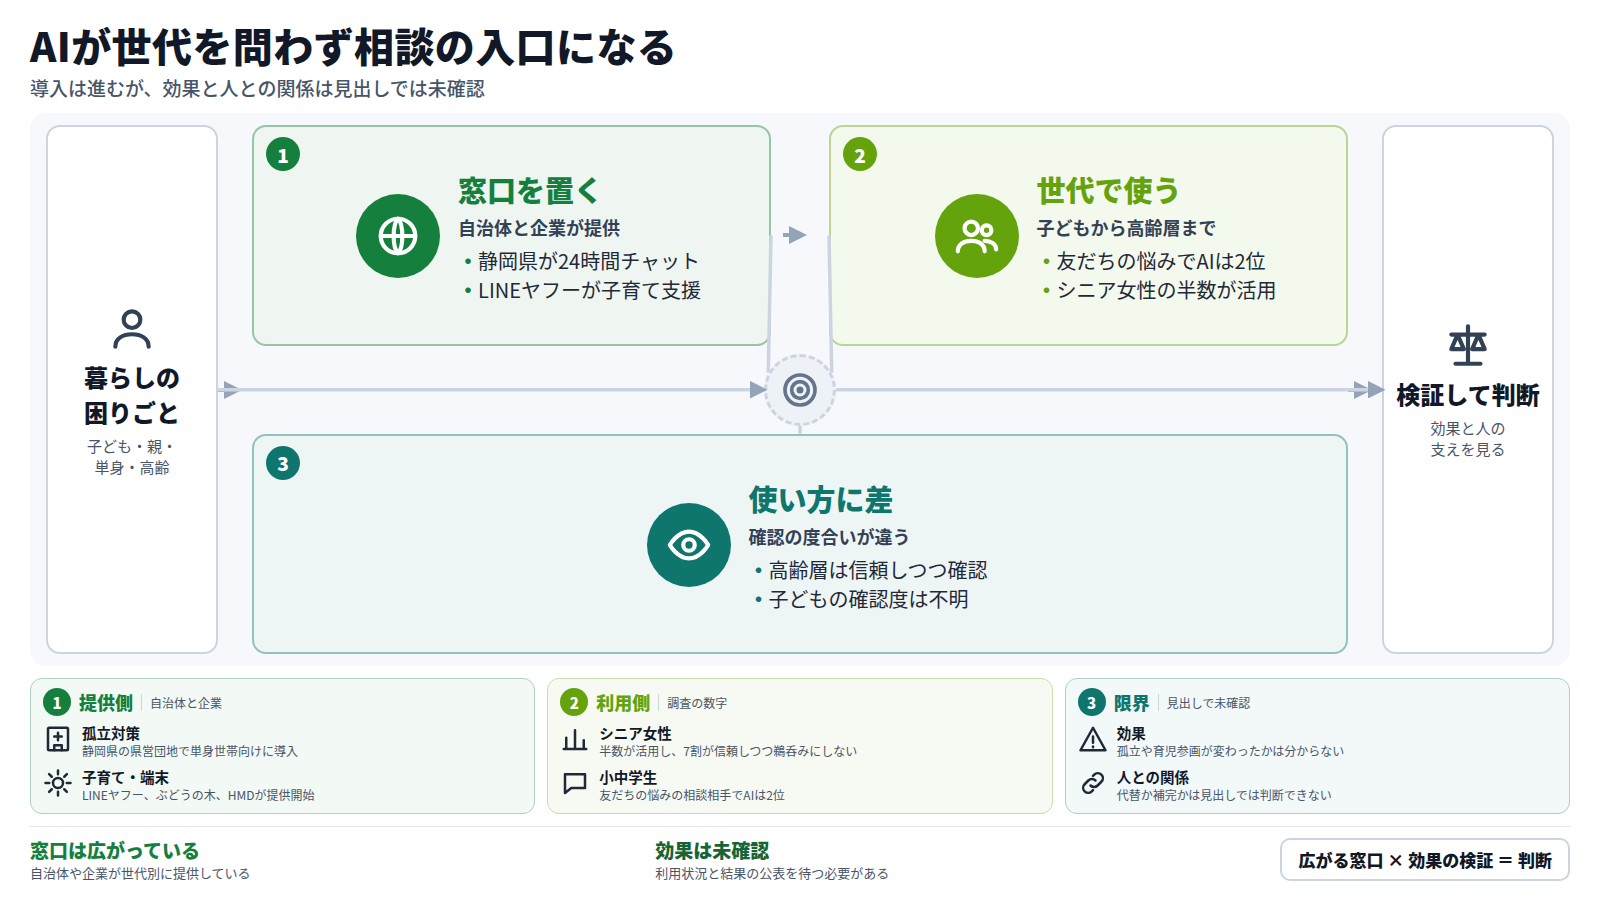This screenshot has height=900, width=1600.
Task: Click the footer heading 窓口は広がっている
Action: point(114,851)
